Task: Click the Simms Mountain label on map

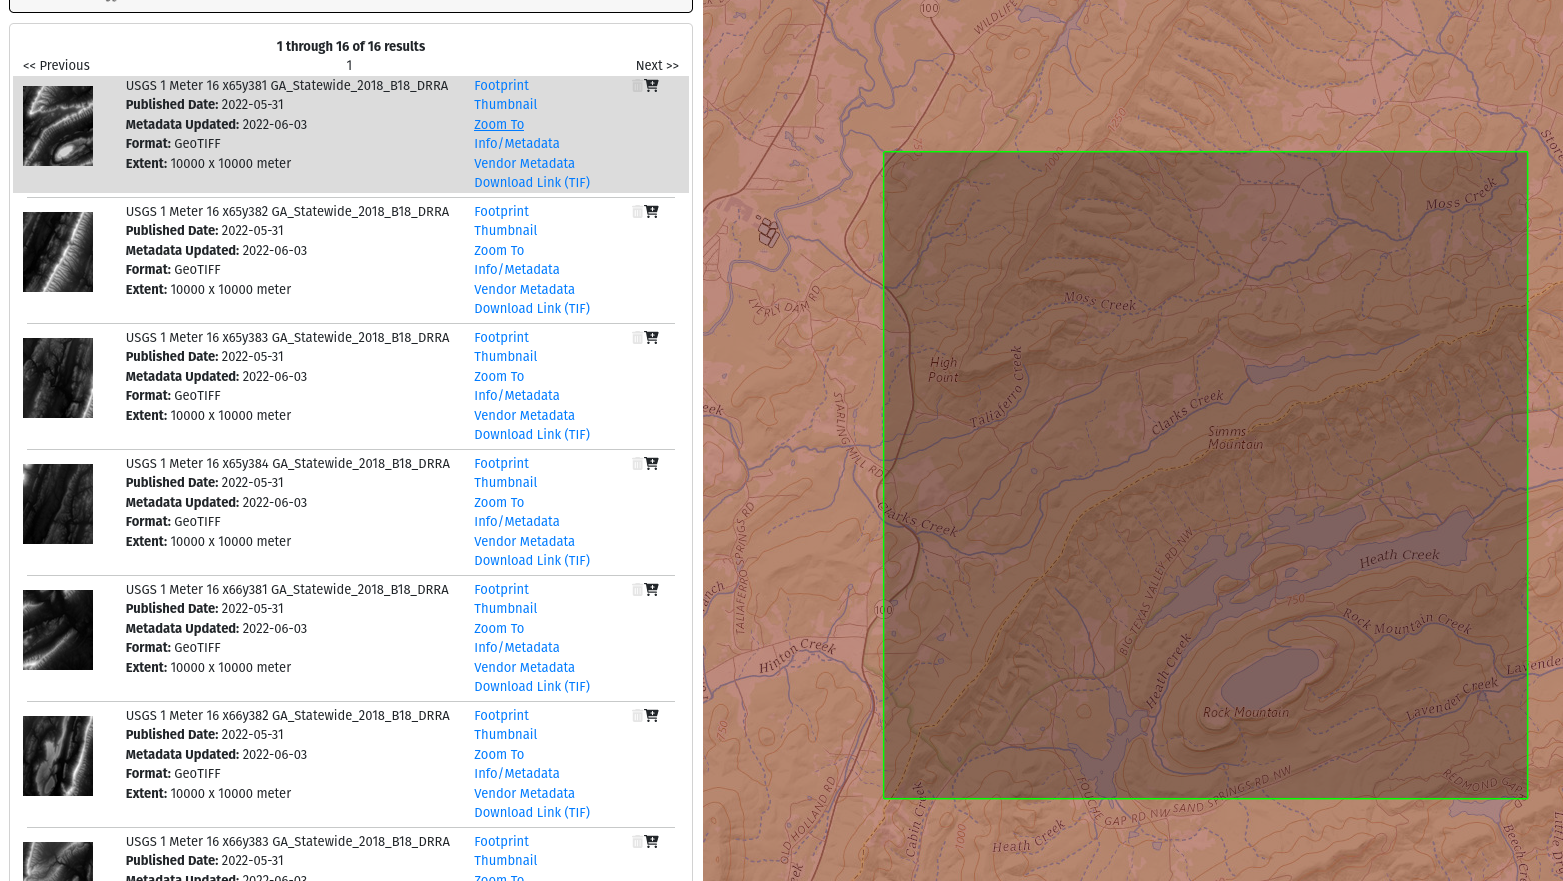Action: click(x=1235, y=438)
